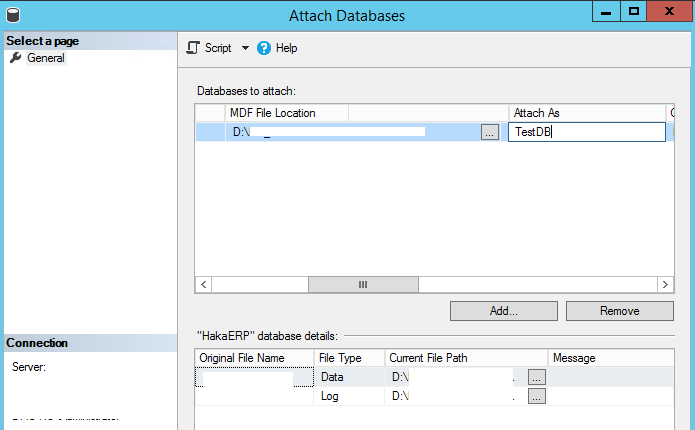This screenshot has width=695, height=430.
Task: Select the General page wrench icon
Action: [x=15, y=58]
